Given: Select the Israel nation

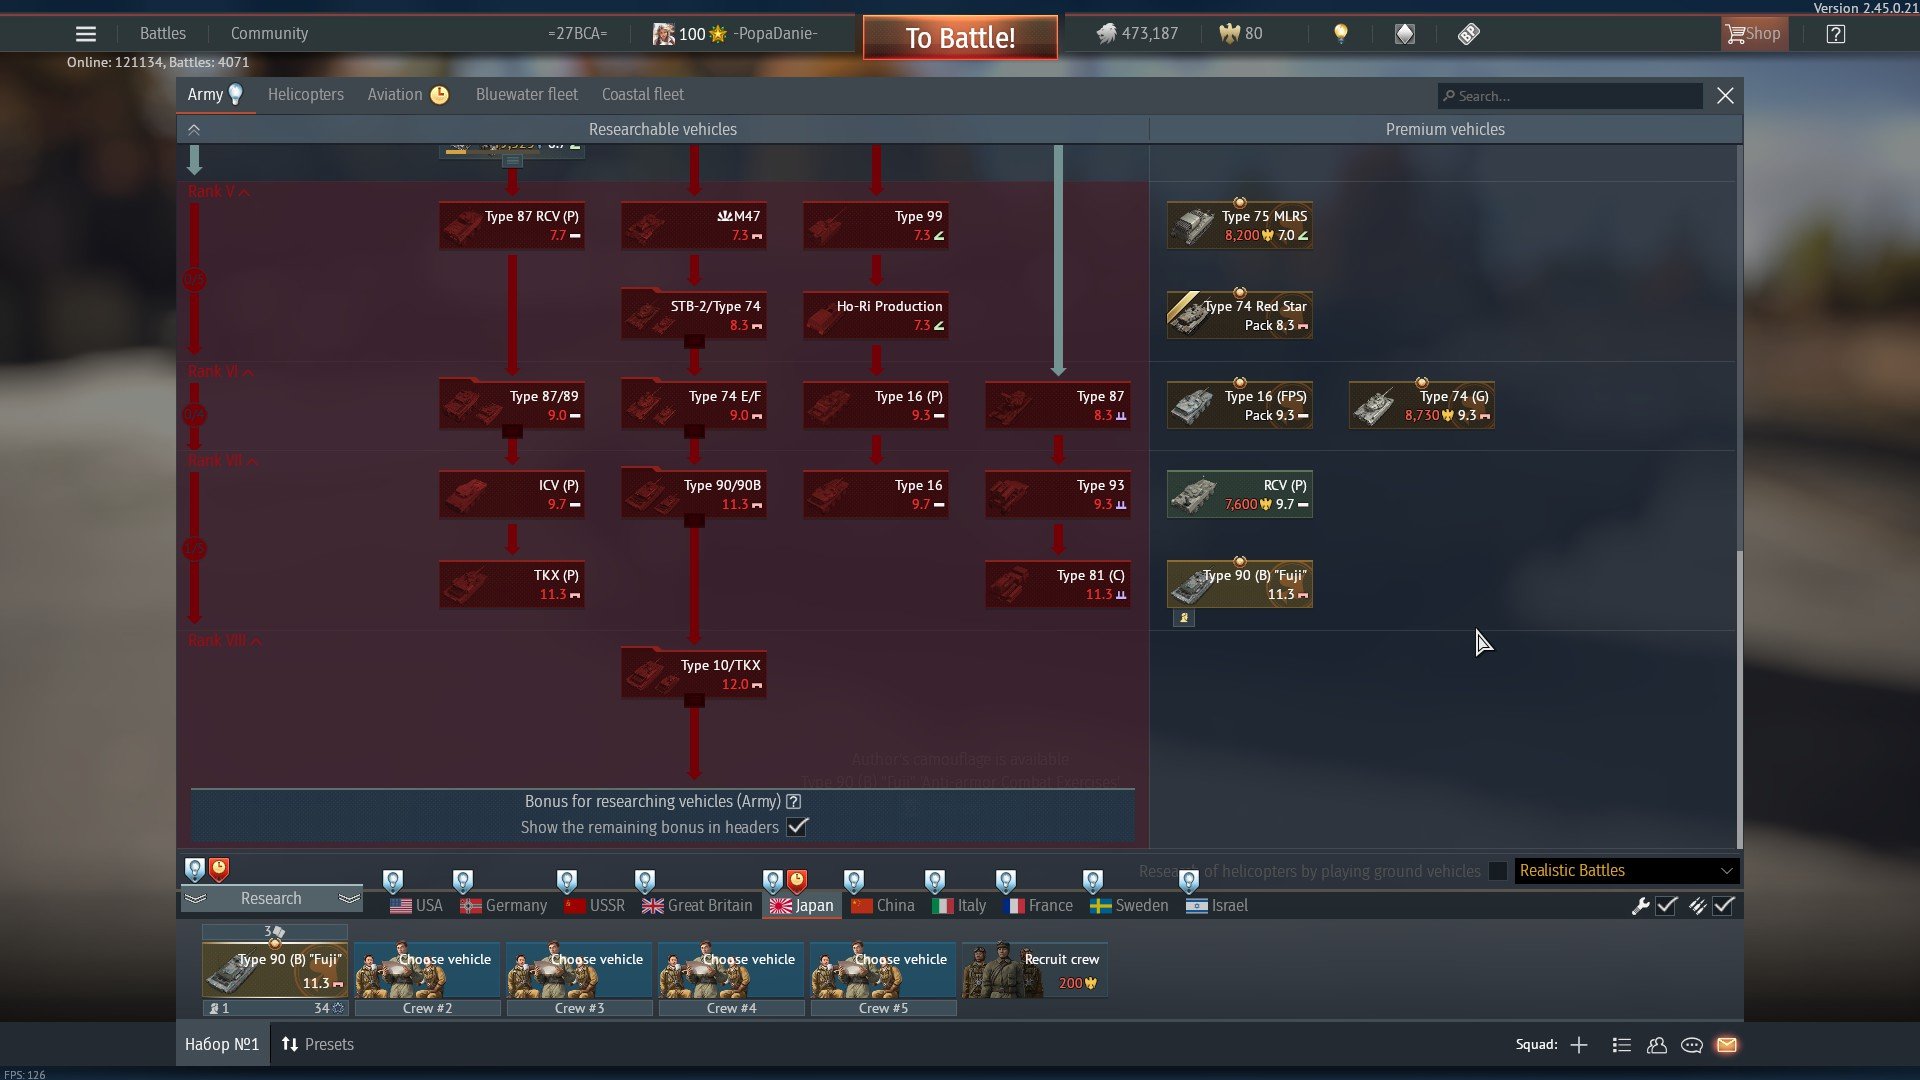Looking at the screenshot, I should pyautogui.click(x=1217, y=905).
